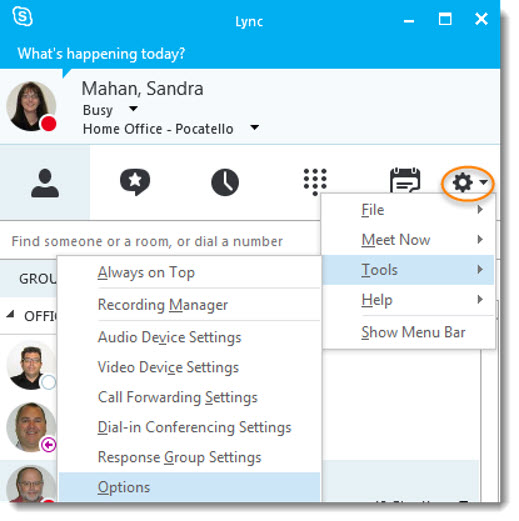Click Sandra Mahan's profile photo

click(x=31, y=106)
